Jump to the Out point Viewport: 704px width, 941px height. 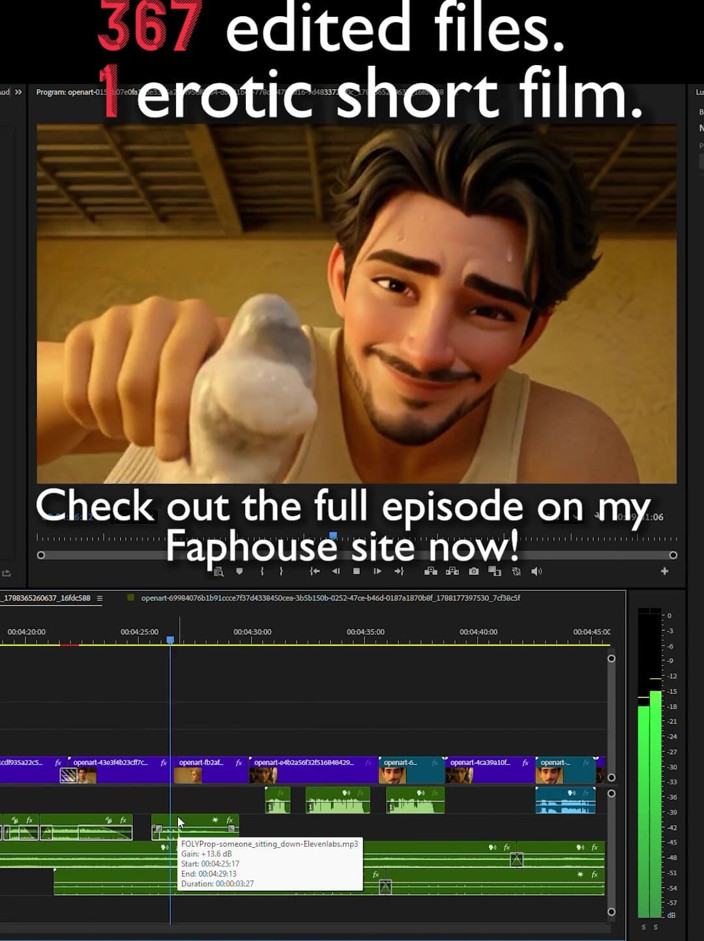[399, 571]
